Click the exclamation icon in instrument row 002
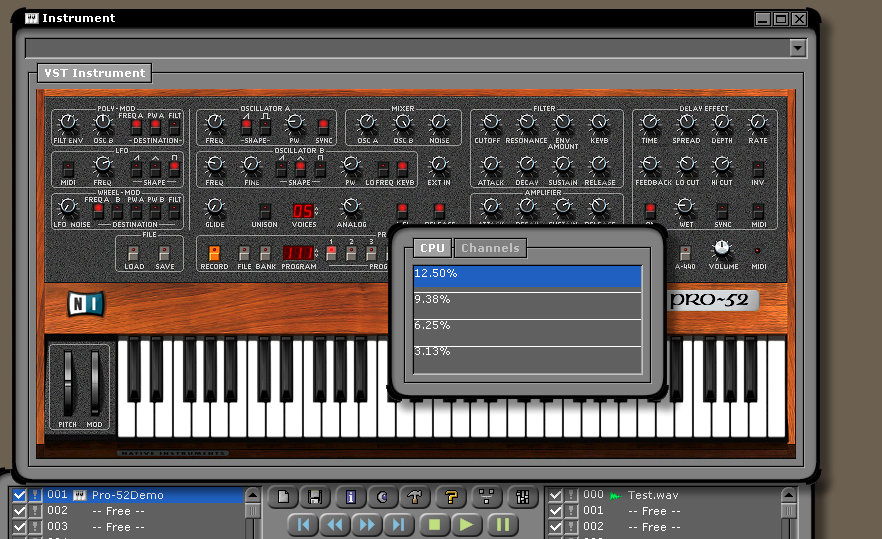882x539 pixels. [x=35, y=511]
